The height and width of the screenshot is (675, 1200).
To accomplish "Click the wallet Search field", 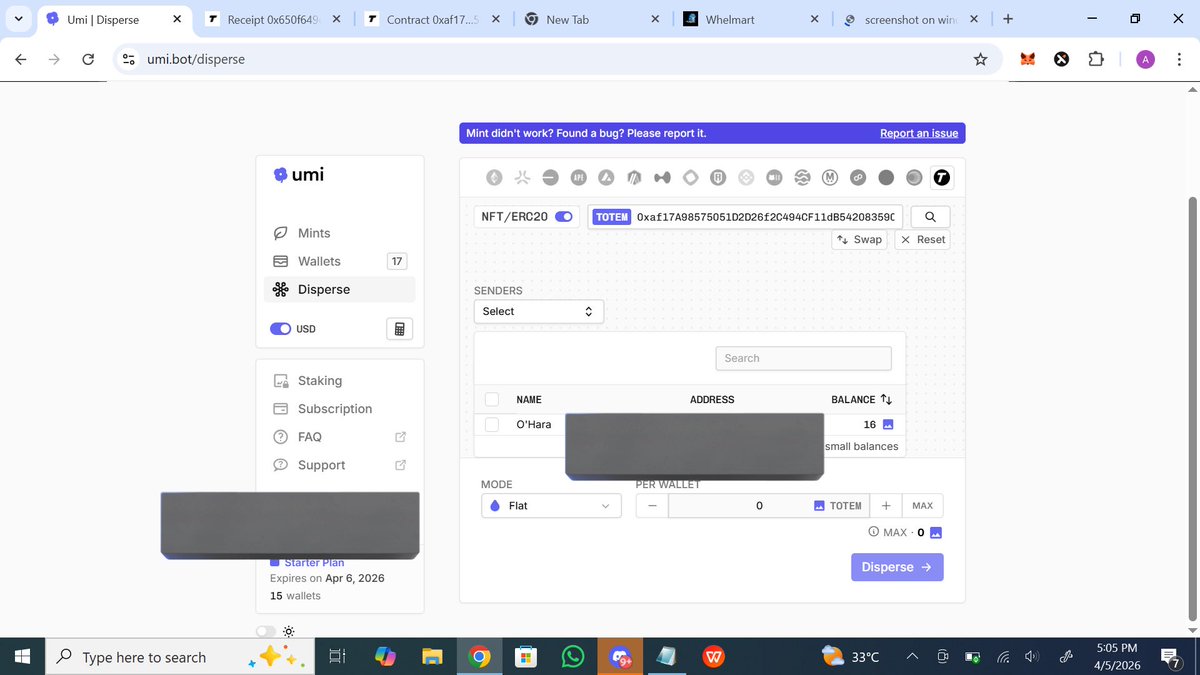I will tap(803, 358).
